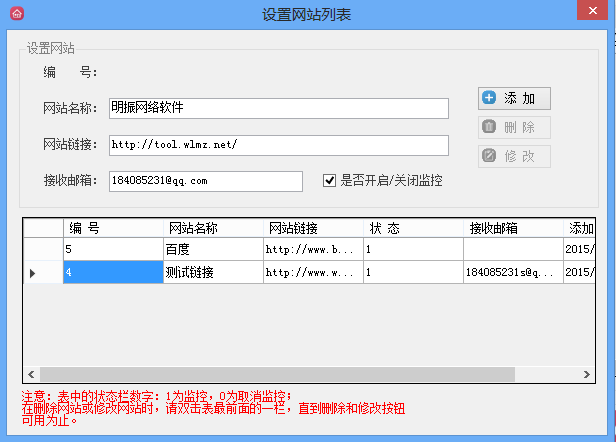Click the 删除 delete button
The image size is (616, 442).
(x=514, y=127)
